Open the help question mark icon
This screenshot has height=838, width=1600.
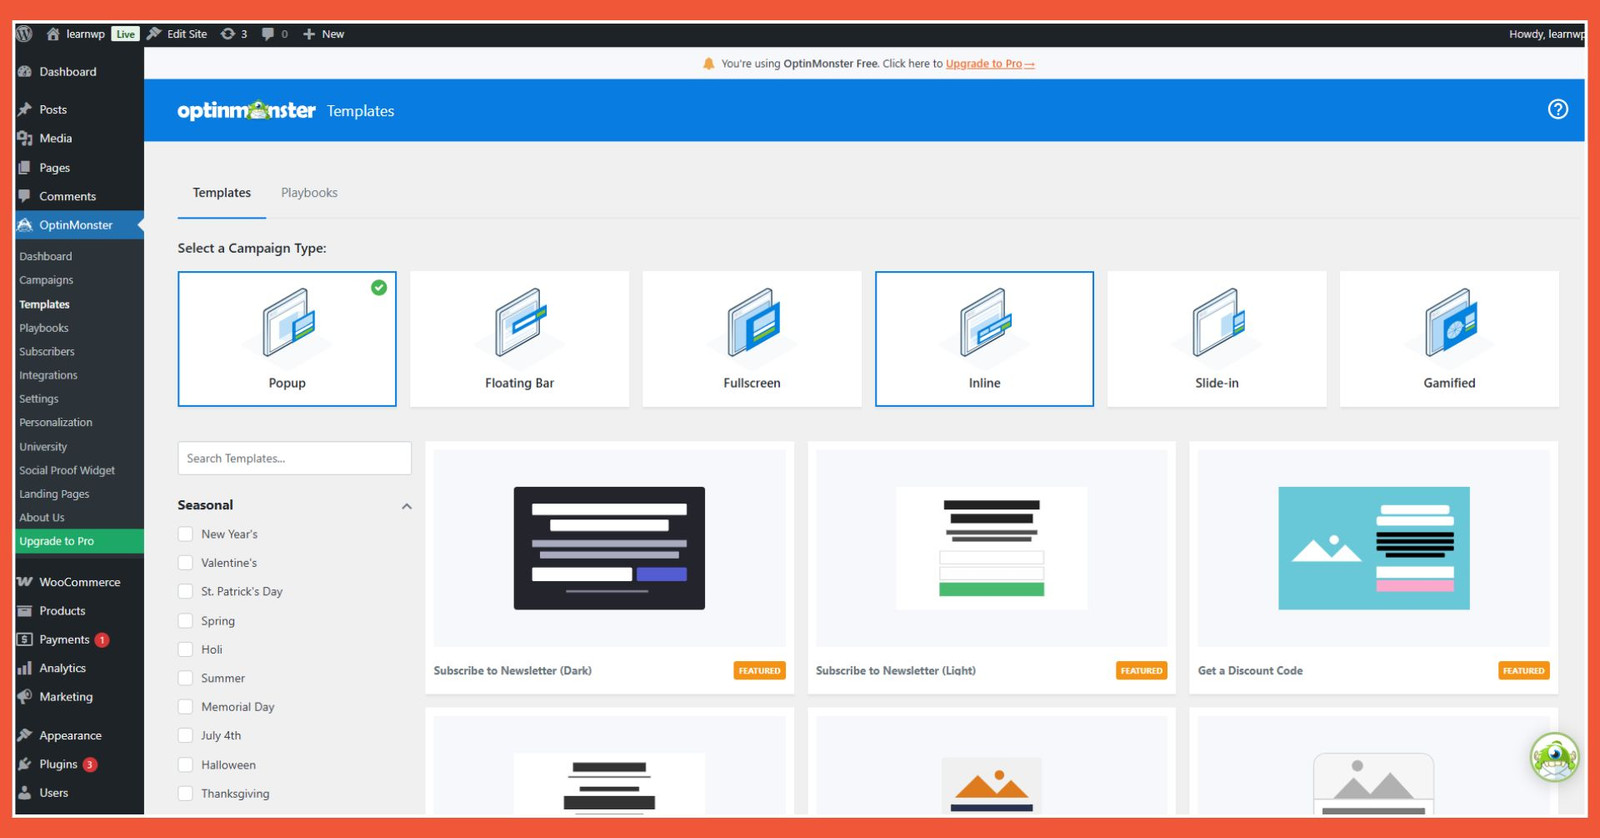point(1558,110)
